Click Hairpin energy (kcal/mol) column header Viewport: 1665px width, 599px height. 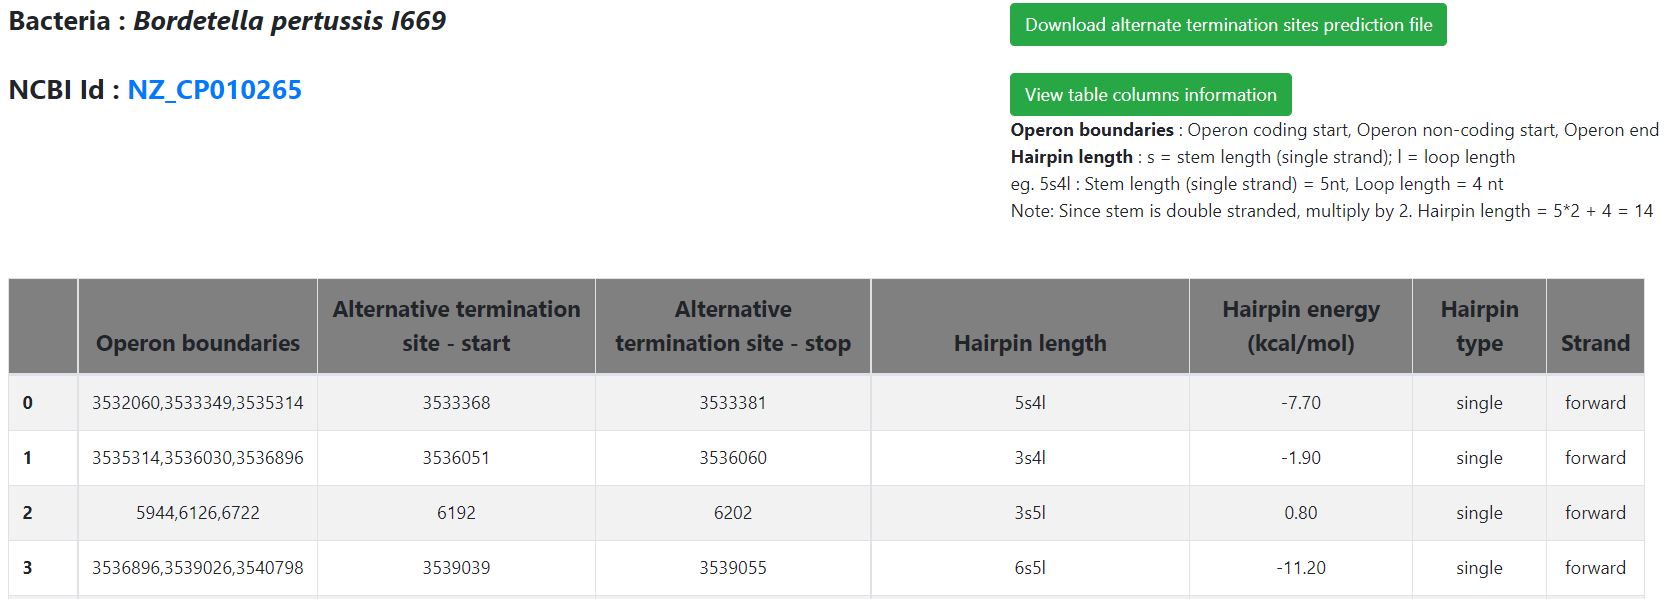click(1300, 326)
